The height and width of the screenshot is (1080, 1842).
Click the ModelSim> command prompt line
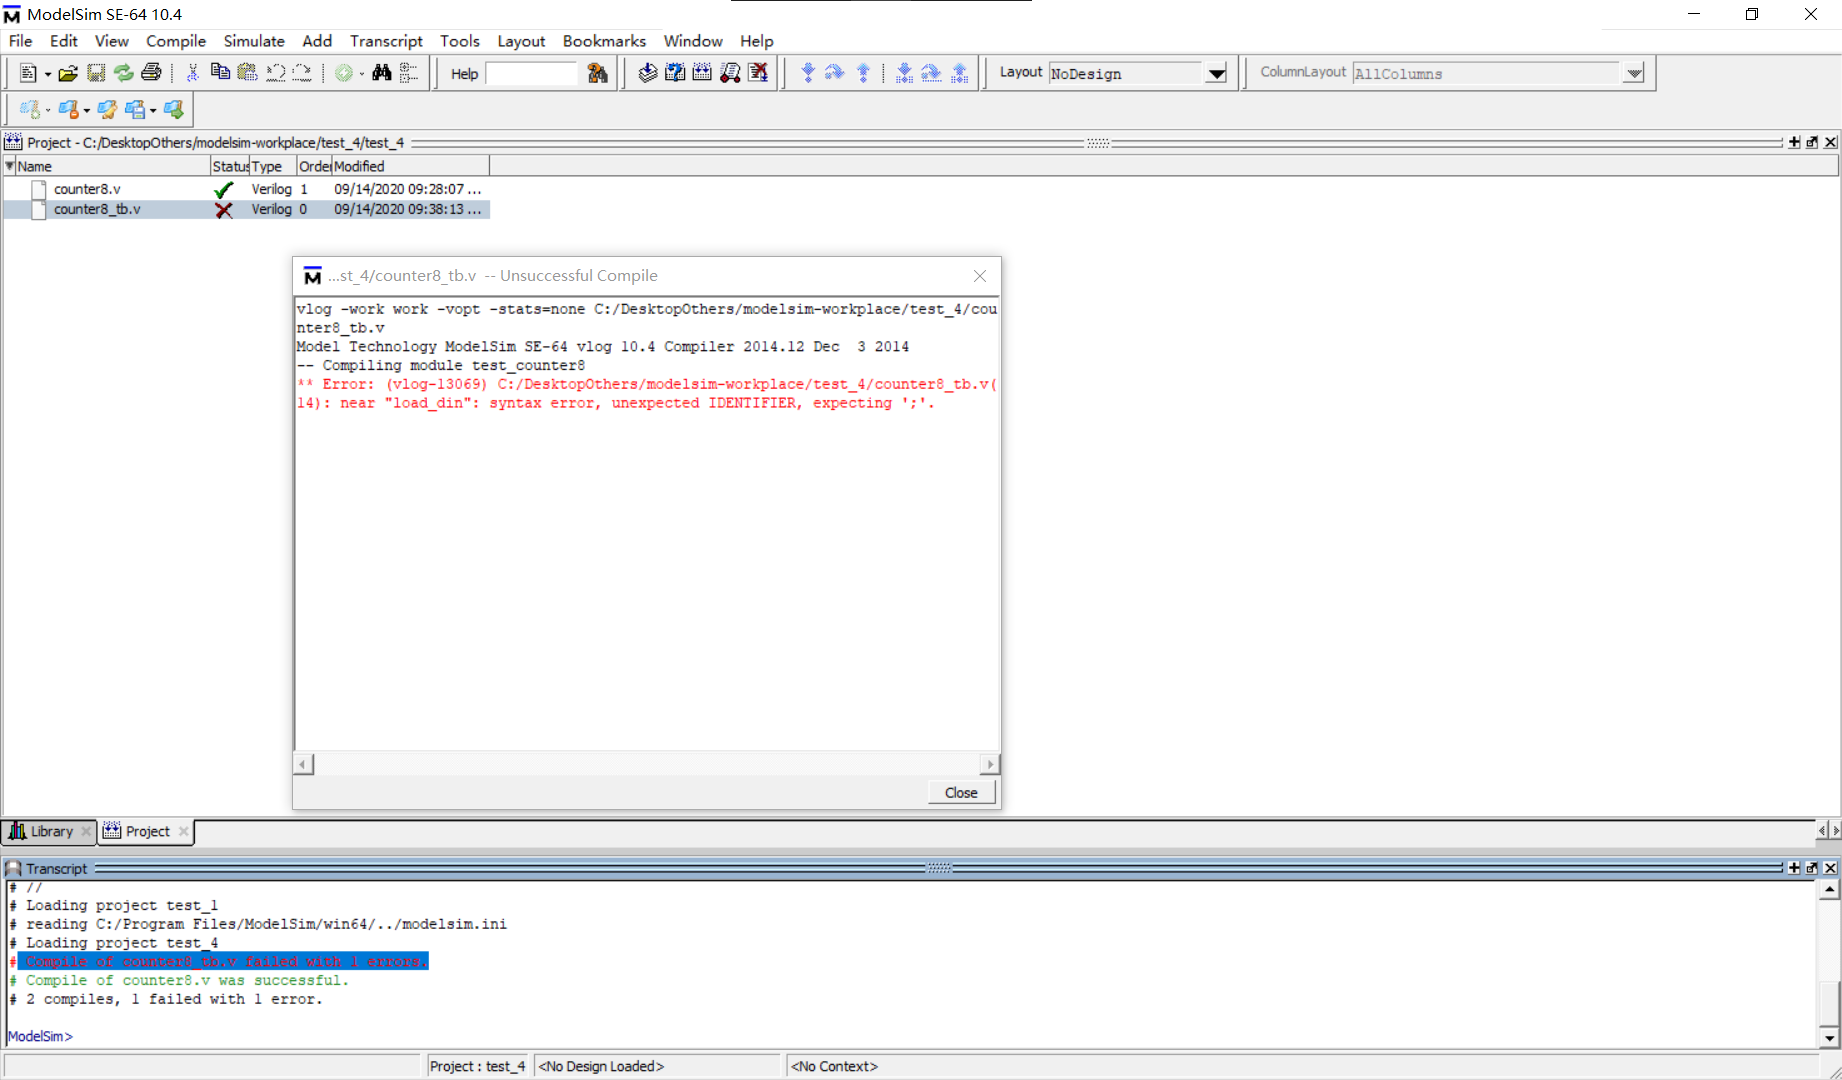point(40,1037)
